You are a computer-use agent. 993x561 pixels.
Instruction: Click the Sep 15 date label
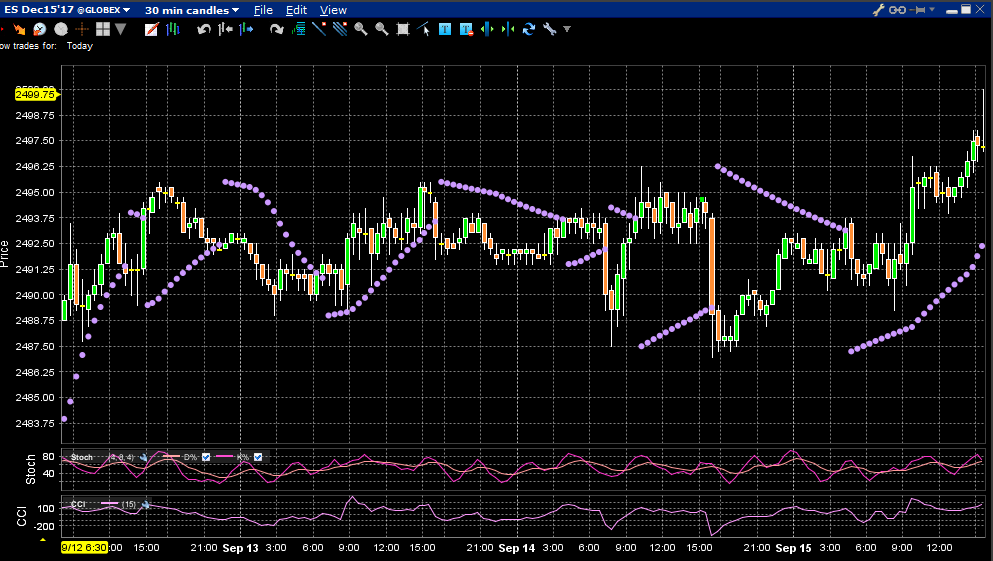(x=793, y=548)
